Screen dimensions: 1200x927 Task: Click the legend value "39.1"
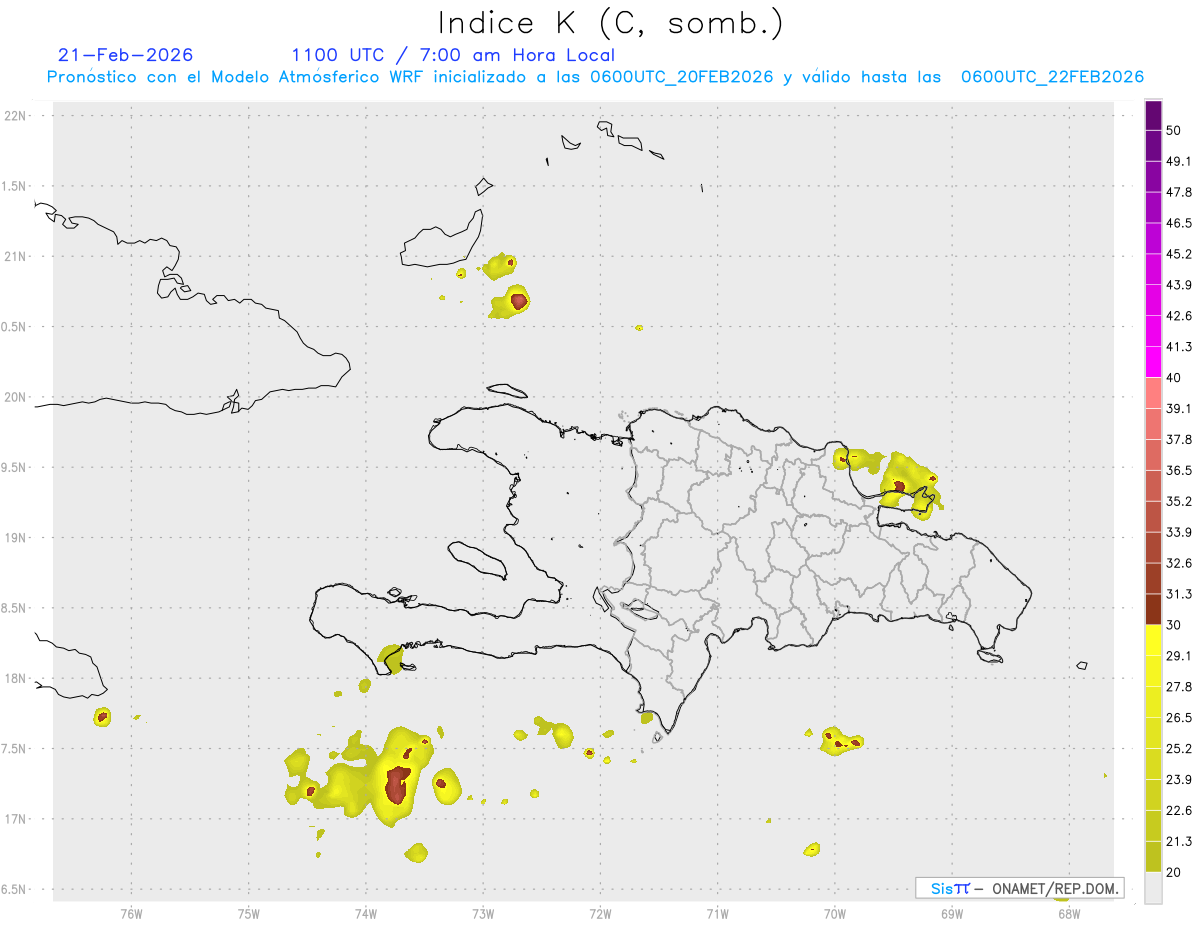(1179, 409)
